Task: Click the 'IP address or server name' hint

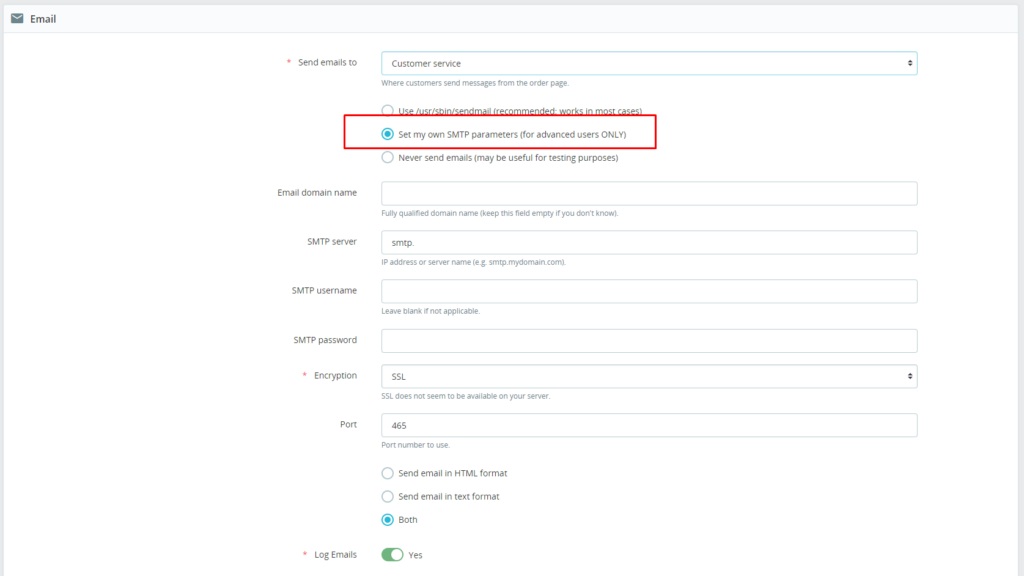Action: click(473, 262)
